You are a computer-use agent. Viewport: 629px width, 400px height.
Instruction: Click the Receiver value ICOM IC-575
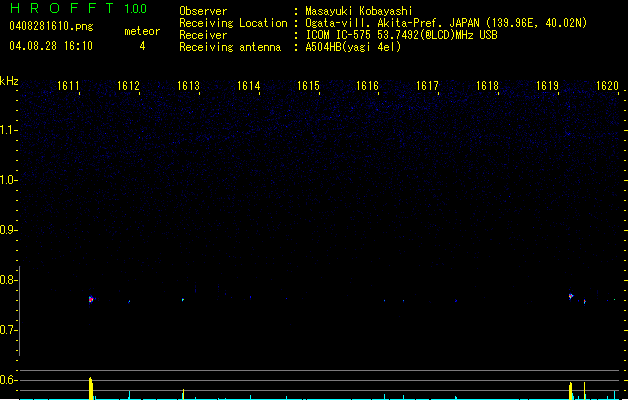click(x=338, y=35)
